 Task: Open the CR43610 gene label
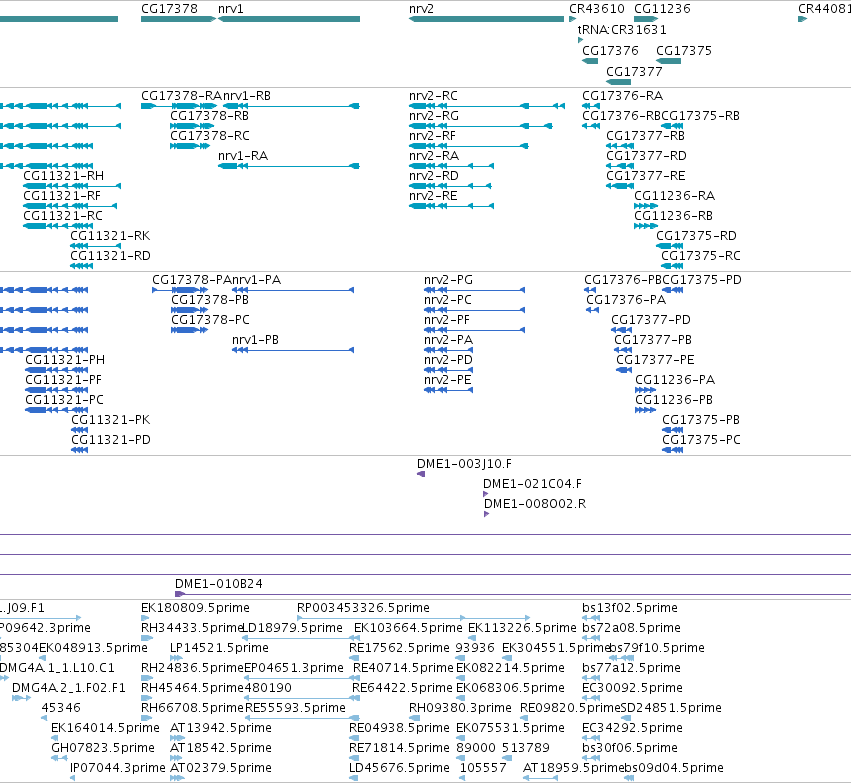pyautogui.click(x=596, y=9)
